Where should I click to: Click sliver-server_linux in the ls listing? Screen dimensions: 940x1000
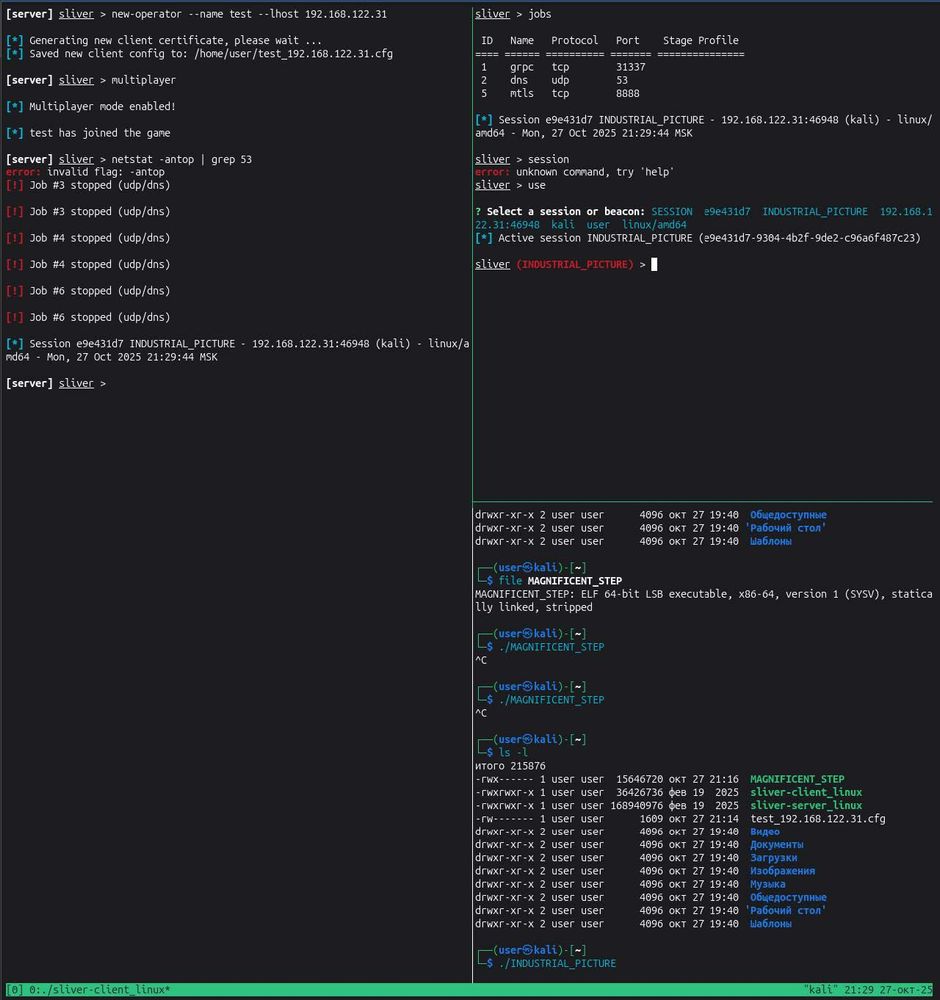pos(805,805)
